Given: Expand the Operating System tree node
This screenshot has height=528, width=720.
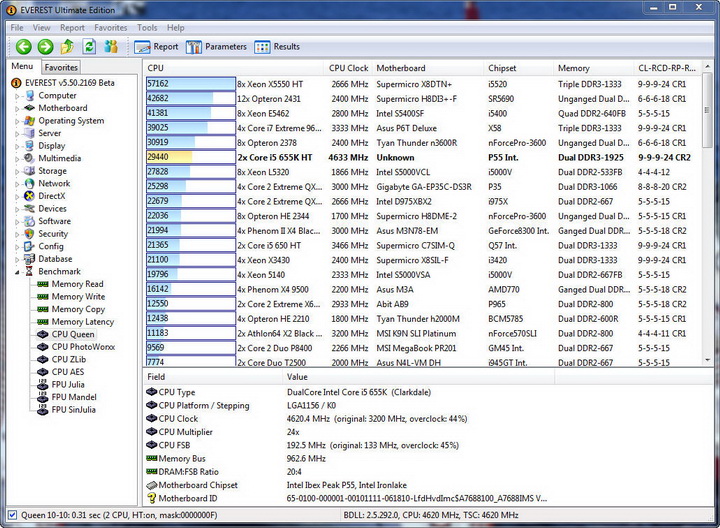Looking at the screenshot, I should 17,122.
